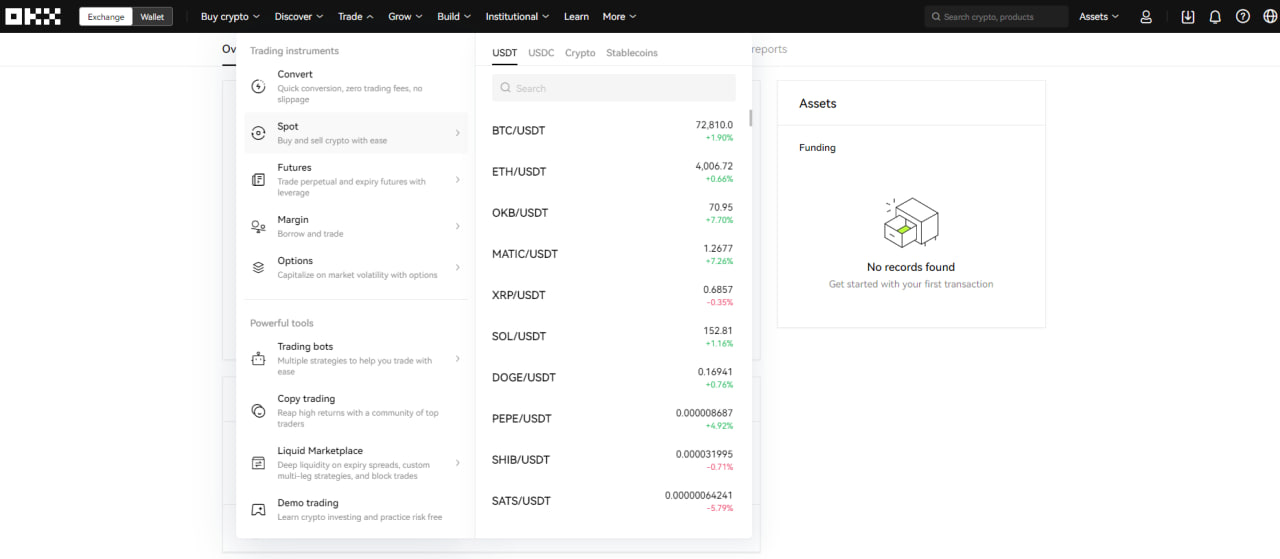Image resolution: width=1280 pixels, height=559 pixels.
Task: Open the XRP/USDT pair
Action: pyautogui.click(x=612, y=295)
